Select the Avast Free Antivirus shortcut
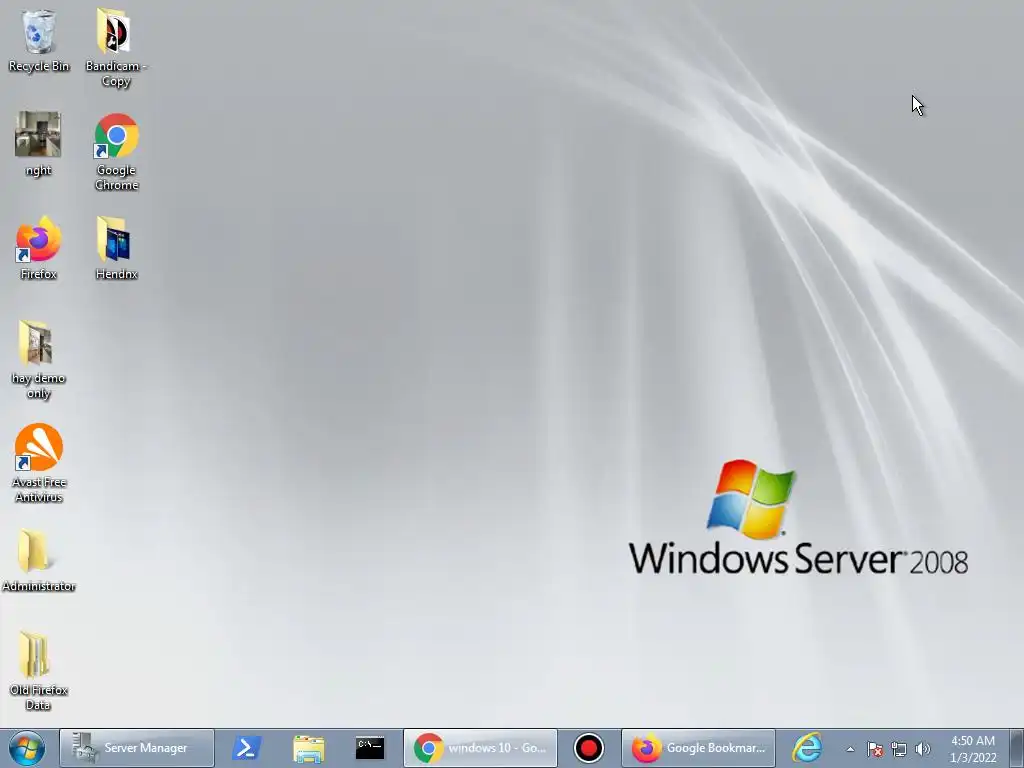Viewport: 1024px width, 768px height. tap(39, 464)
